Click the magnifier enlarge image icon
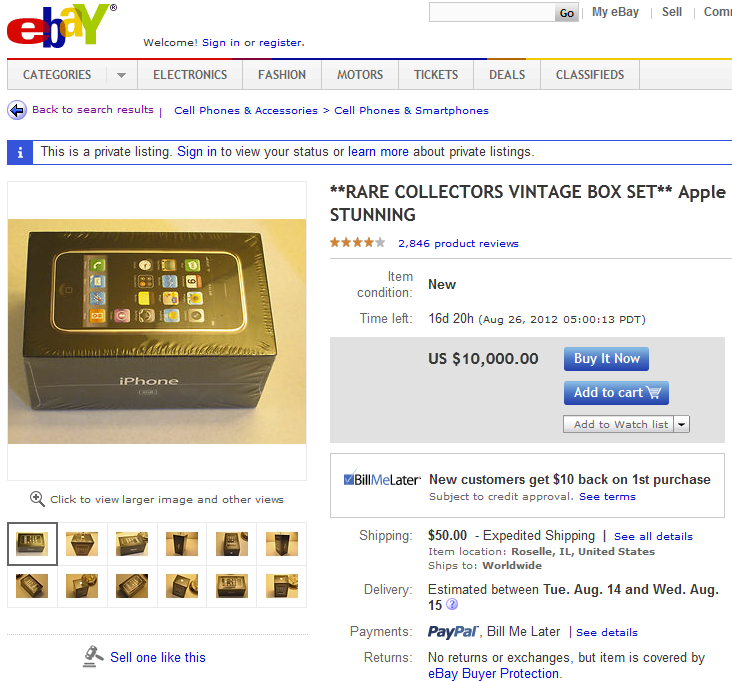The width and height of the screenshot is (732, 681). (37, 499)
